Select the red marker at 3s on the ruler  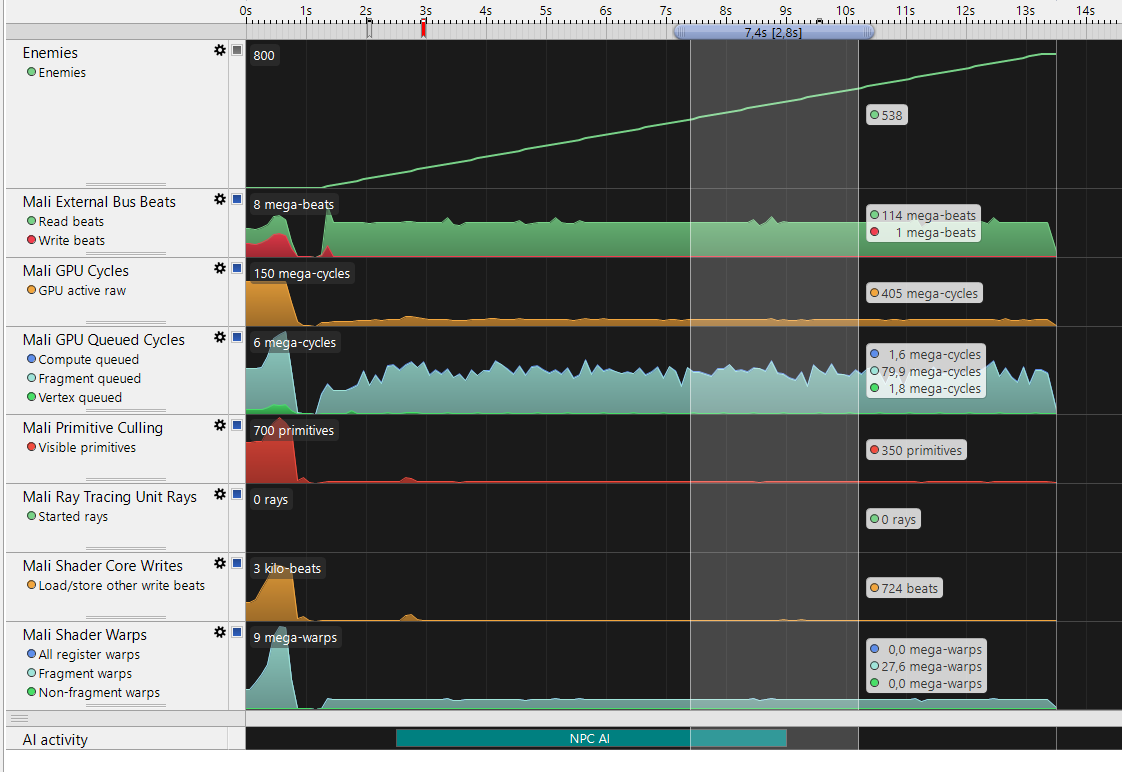point(424,29)
